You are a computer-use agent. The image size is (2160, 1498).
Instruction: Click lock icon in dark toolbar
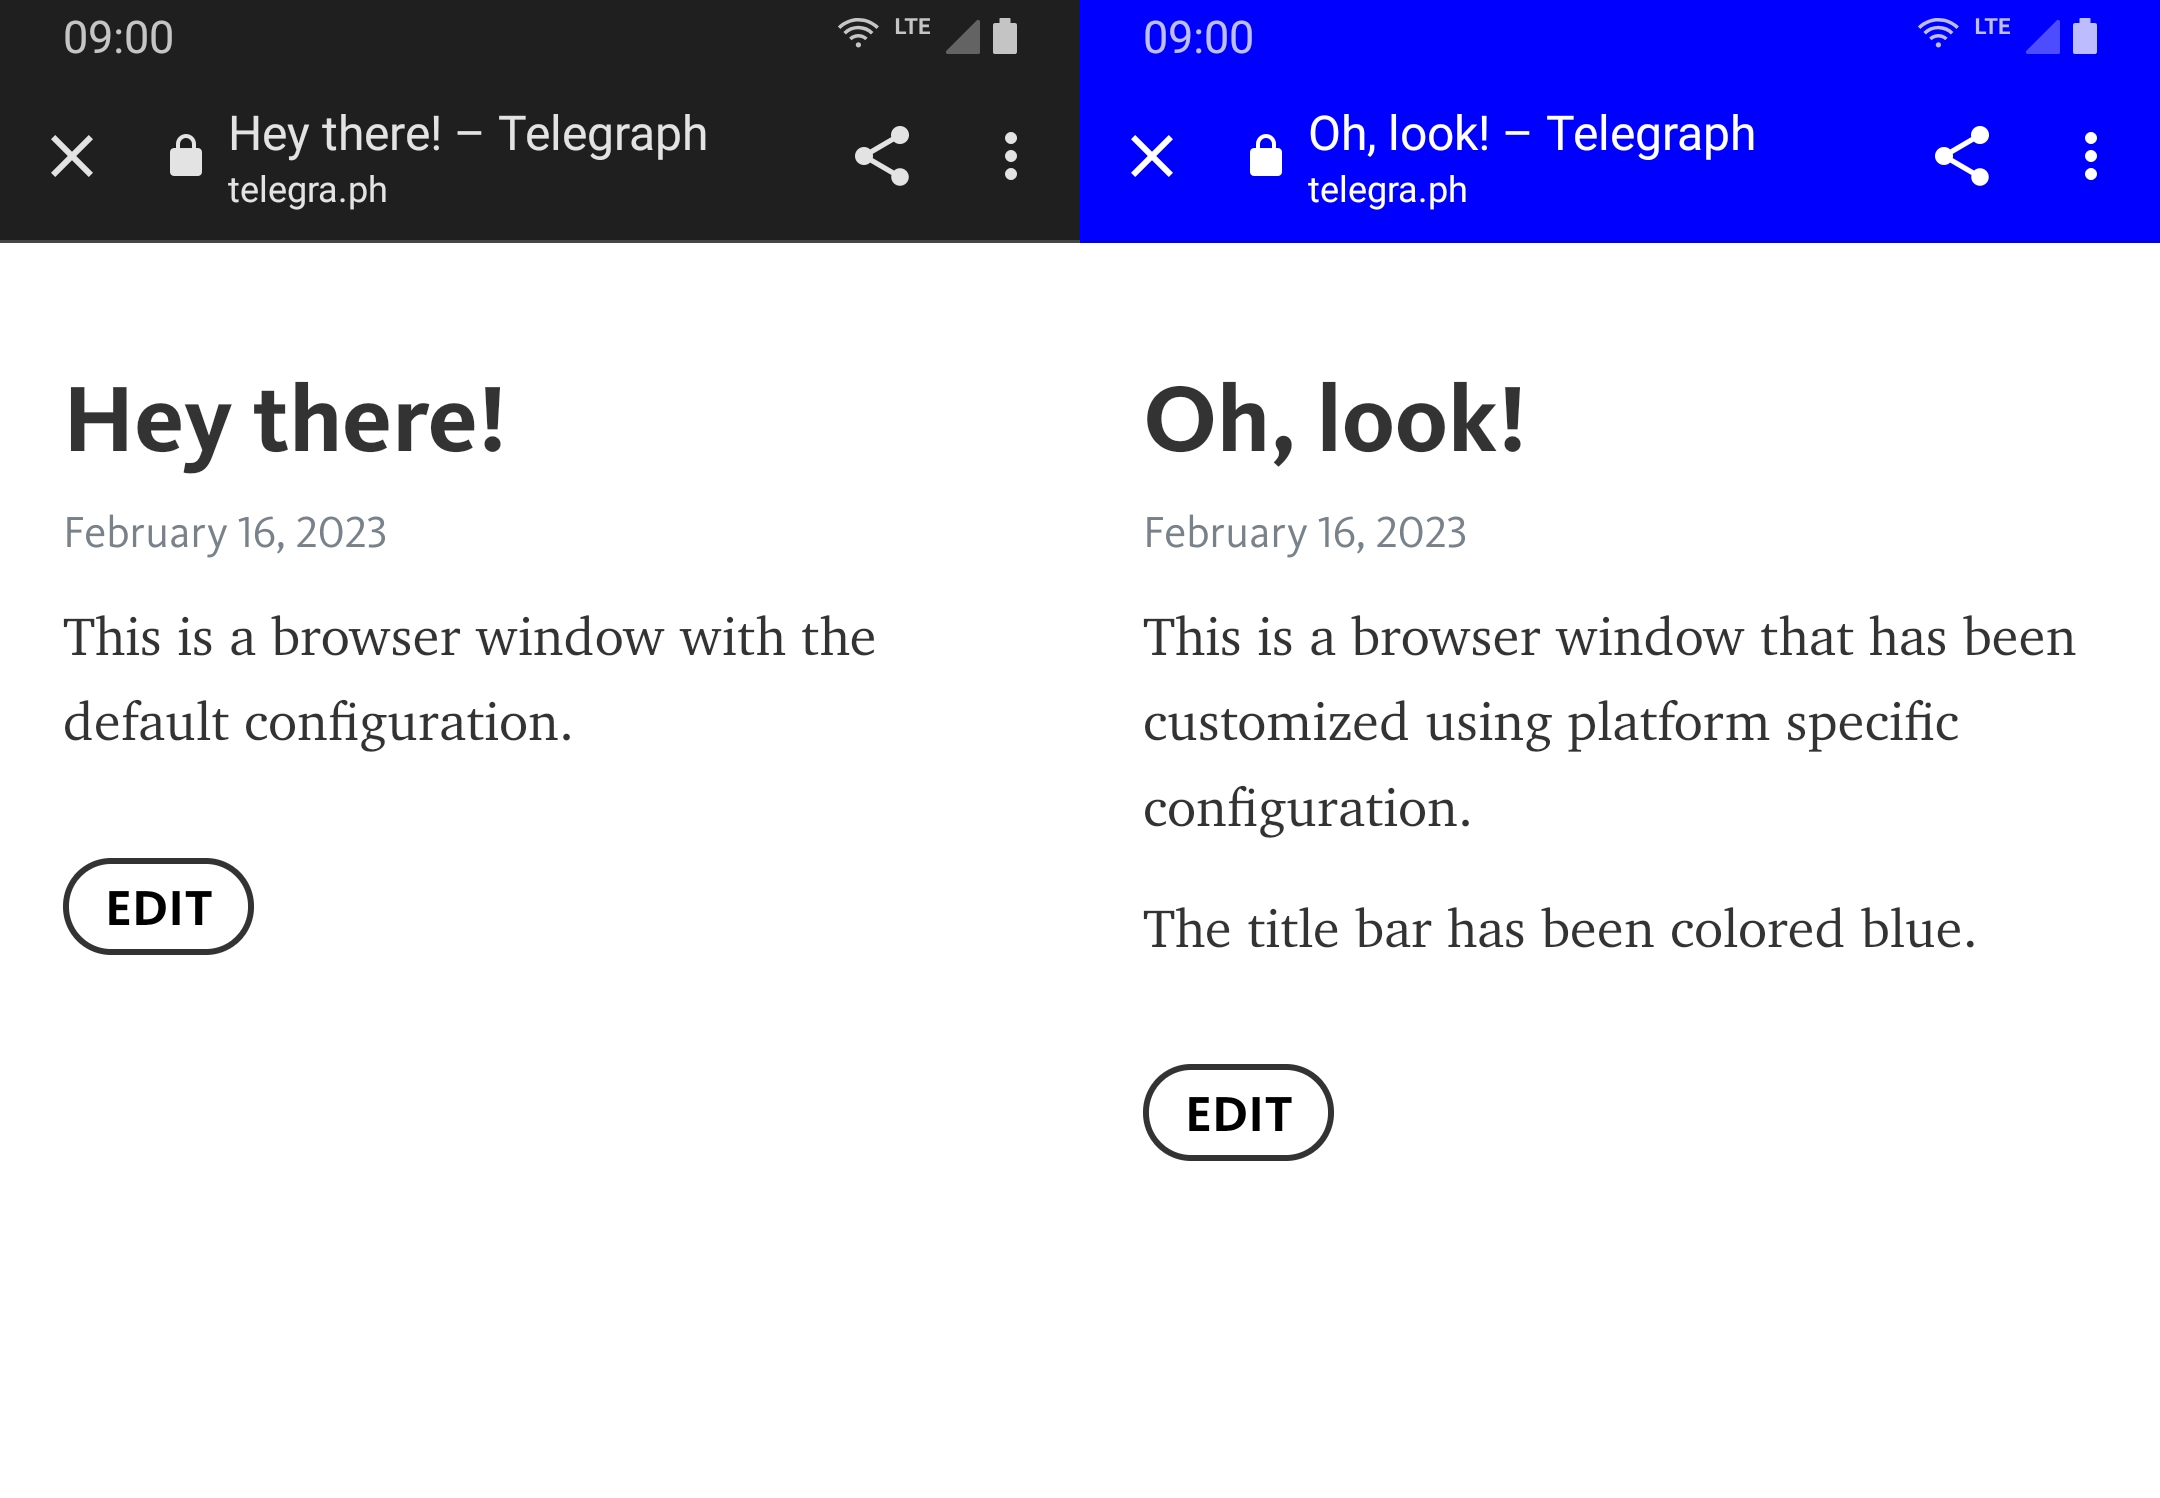[186, 156]
